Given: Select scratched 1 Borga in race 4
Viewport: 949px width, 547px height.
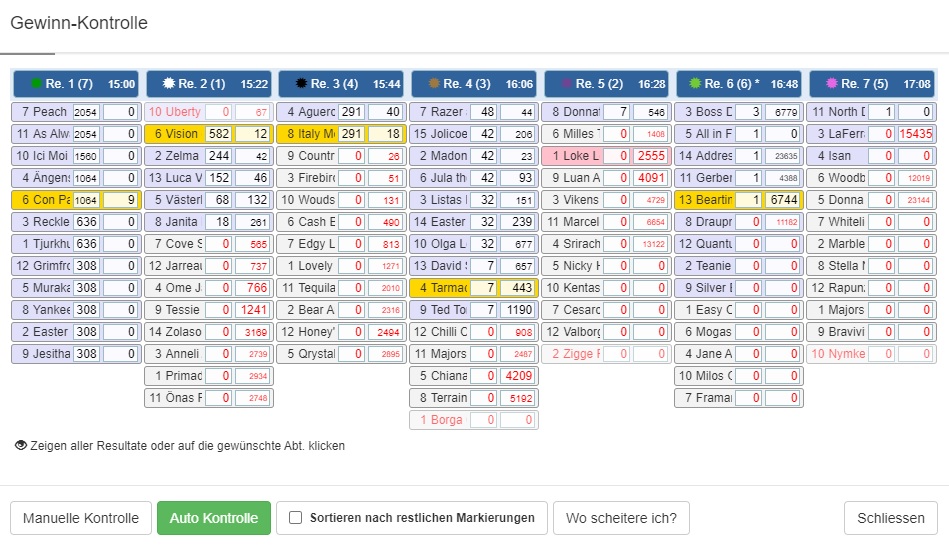Looking at the screenshot, I should tap(474, 420).
